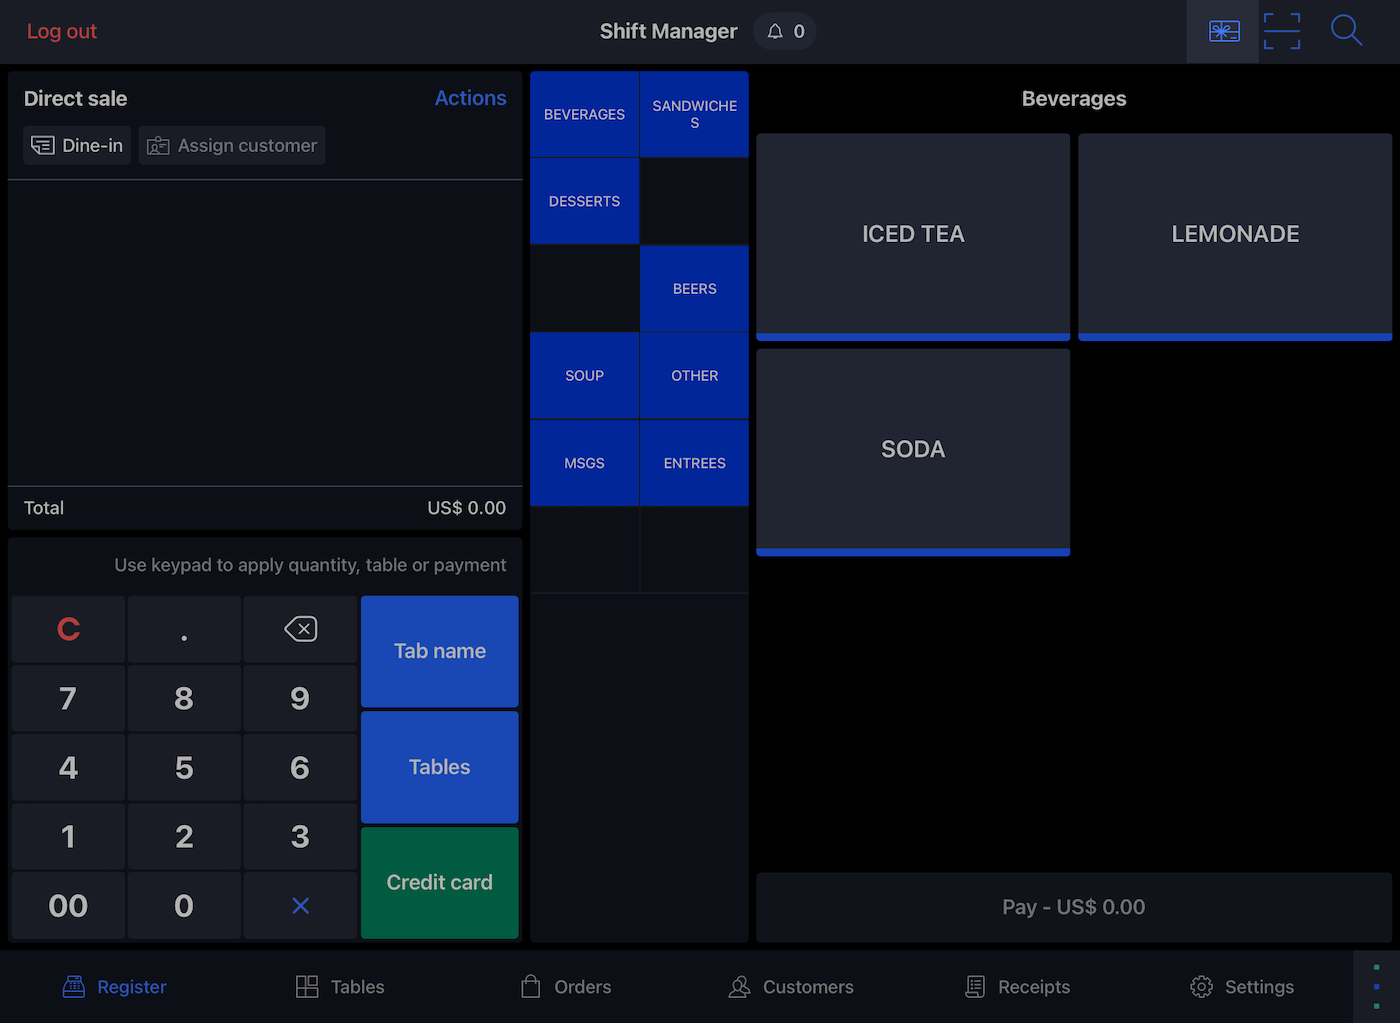Click Log out link
Screen dimensions: 1400x1023
pos(62,32)
